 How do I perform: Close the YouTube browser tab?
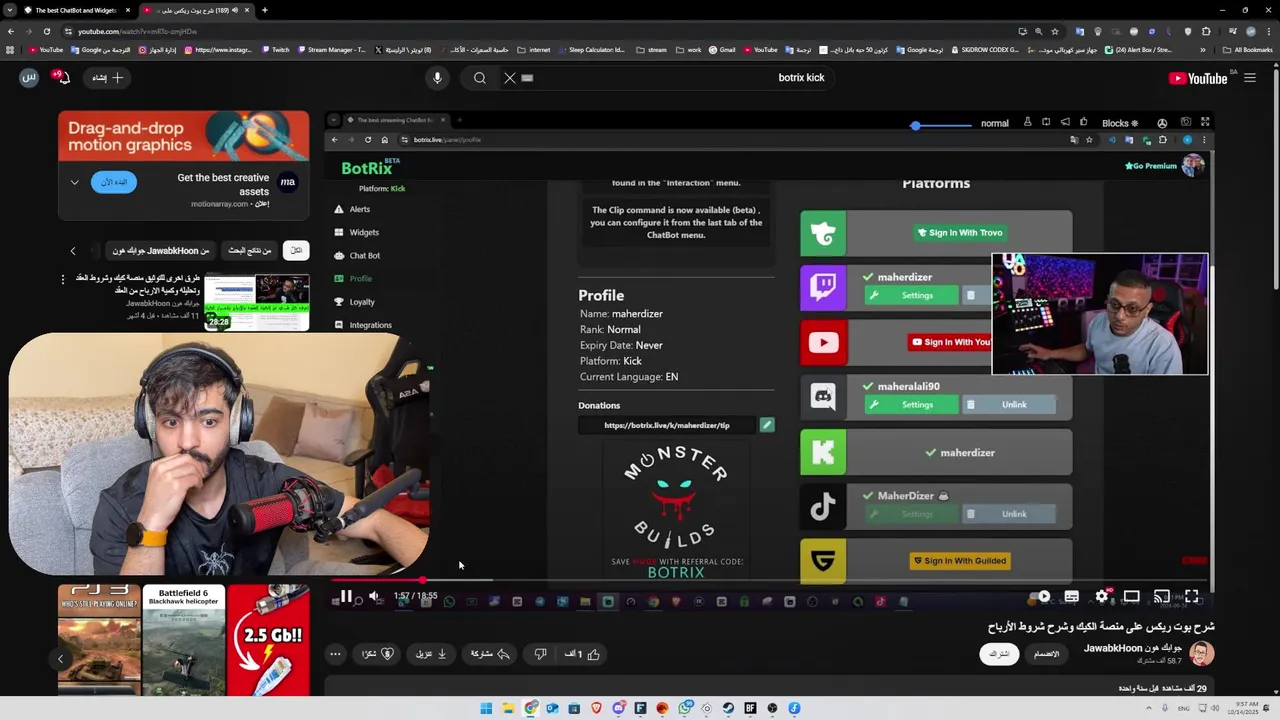click(x=247, y=10)
